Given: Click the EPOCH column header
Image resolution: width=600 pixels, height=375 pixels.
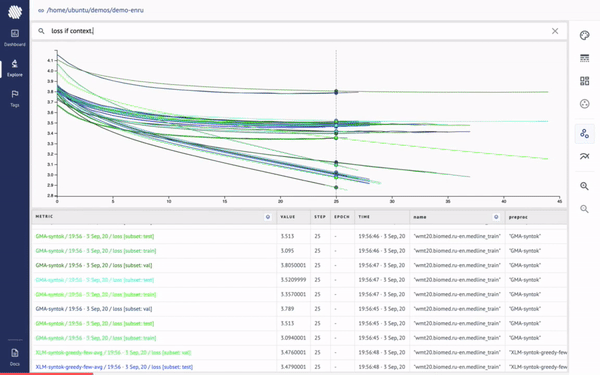Looking at the screenshot, I should [x=342, y=217].
